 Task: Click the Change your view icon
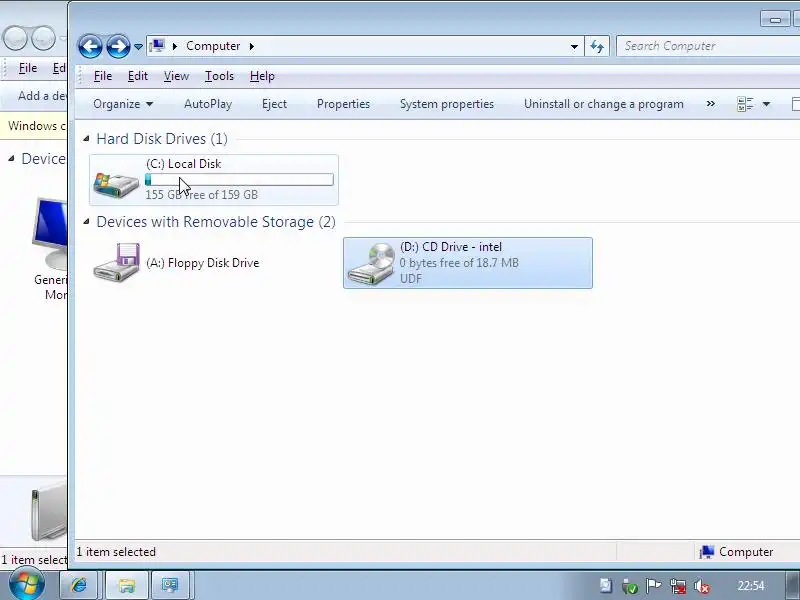tap(745, 104)
